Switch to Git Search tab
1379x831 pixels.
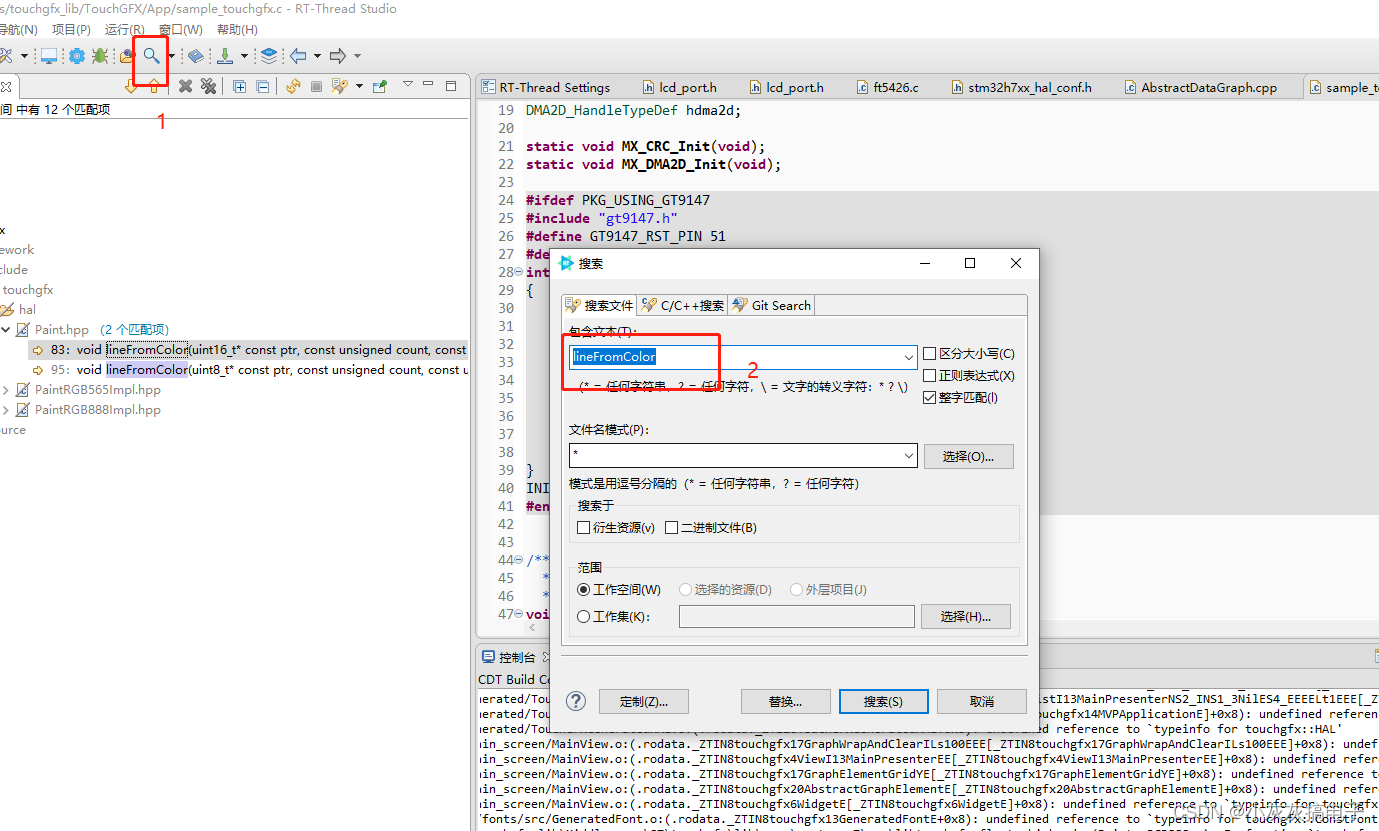coord(771,306)
